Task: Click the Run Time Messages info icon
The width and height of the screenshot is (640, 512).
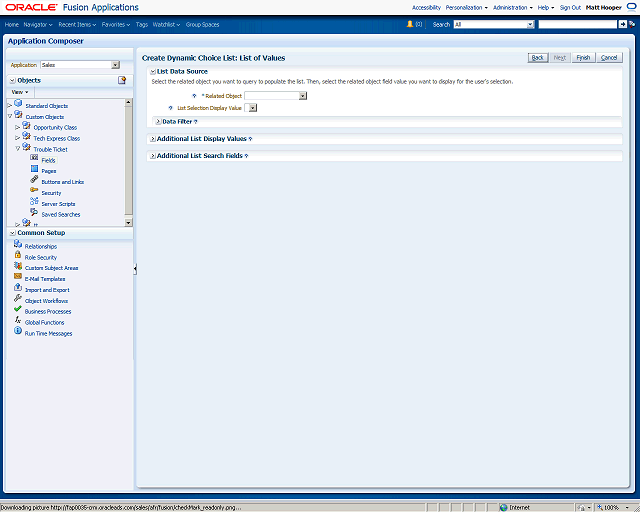Action: click(18, 331)
